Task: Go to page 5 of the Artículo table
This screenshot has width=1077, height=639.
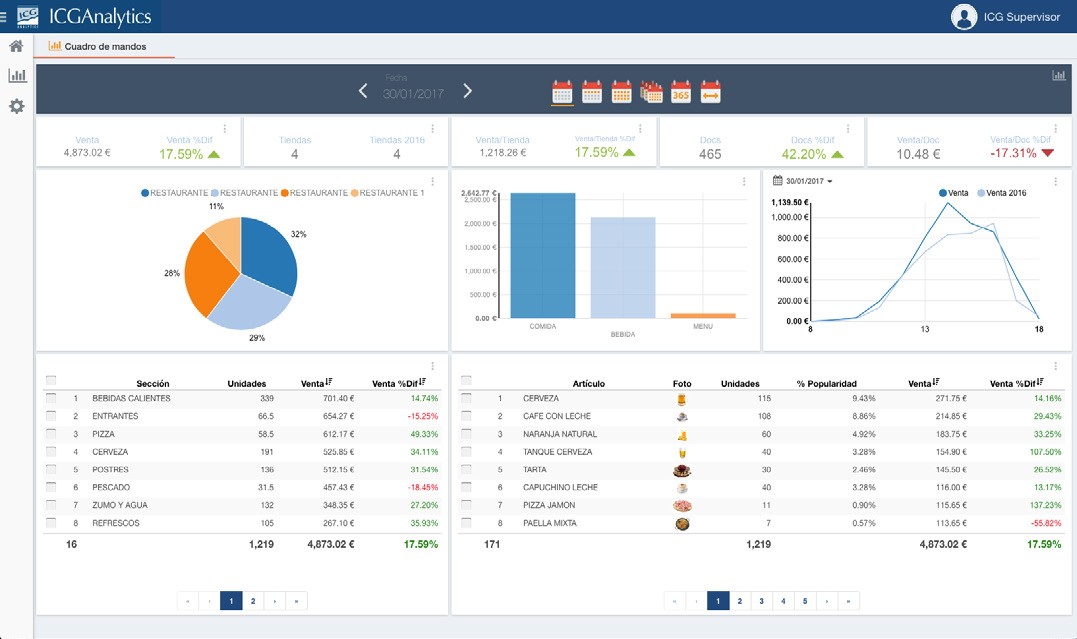Action: [x=805, y=601]
